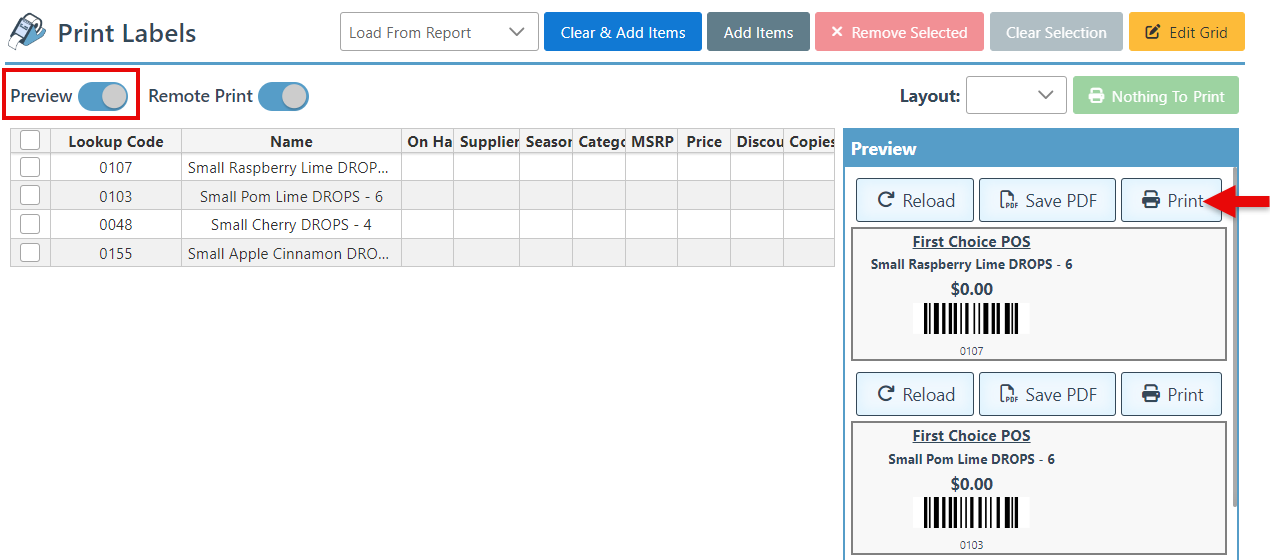Open the Load From Report dropdown

coord(439,32)
